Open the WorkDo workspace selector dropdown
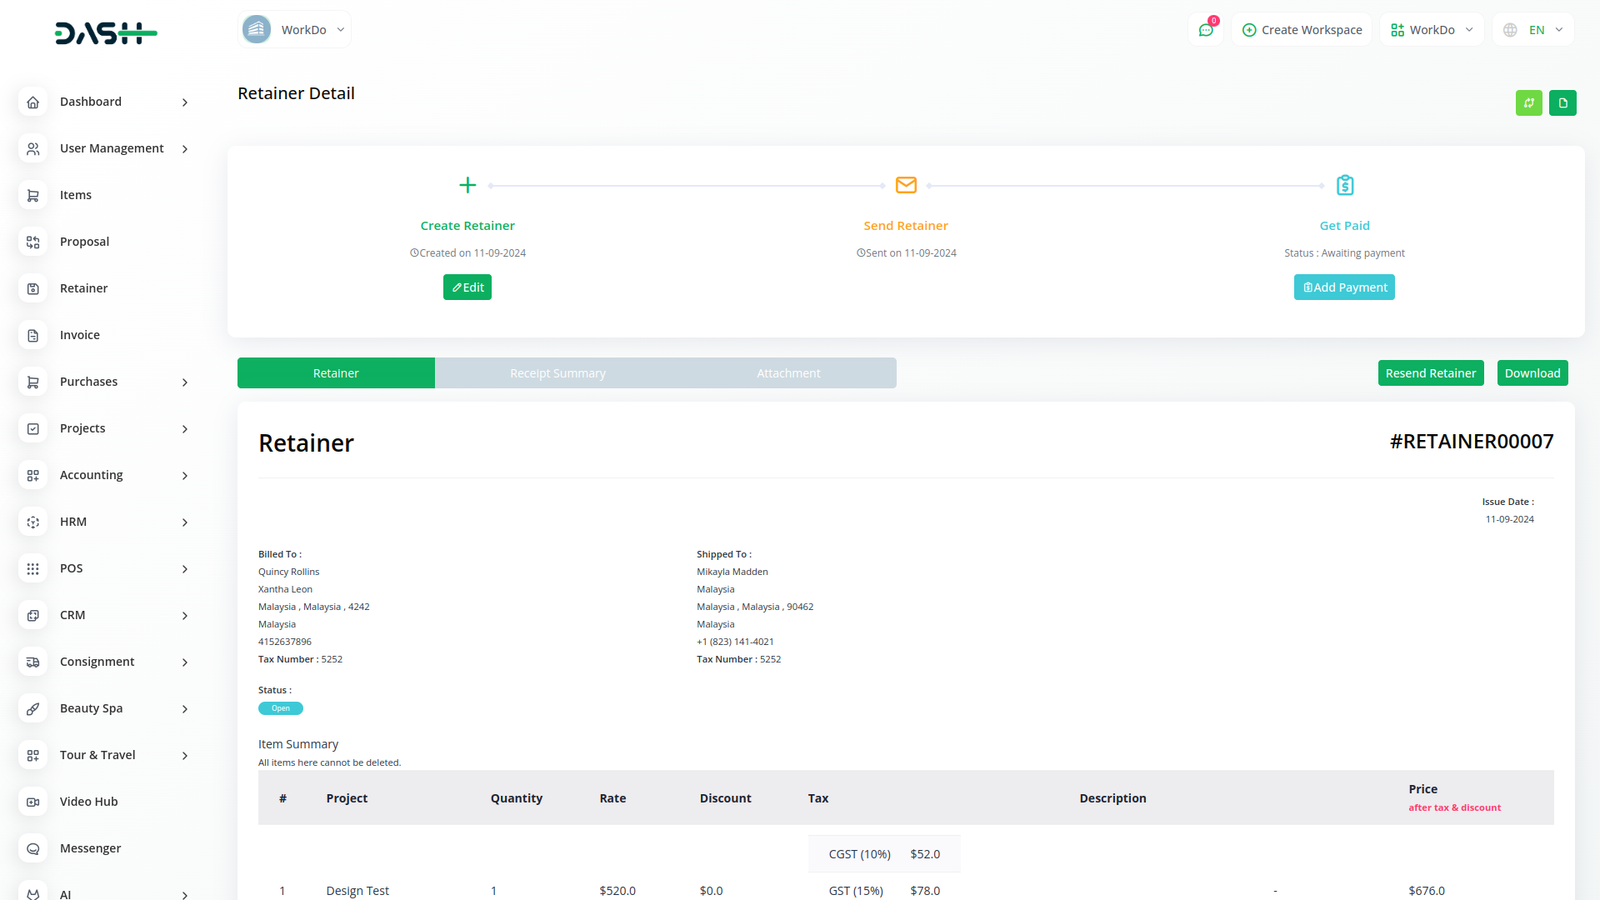The width and height of the screenshot is (1600, 900). [295, 30]
